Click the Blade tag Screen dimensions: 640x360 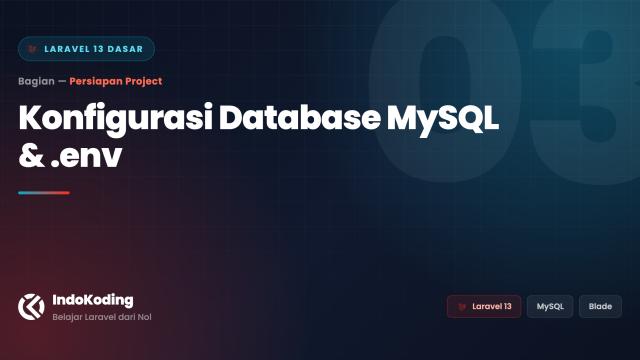tap(600, 307)
